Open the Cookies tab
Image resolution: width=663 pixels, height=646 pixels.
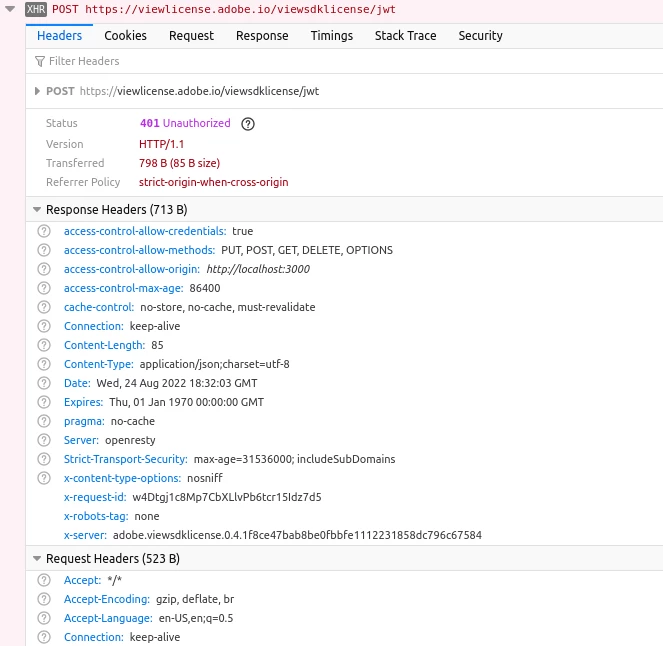pos(126,36)
